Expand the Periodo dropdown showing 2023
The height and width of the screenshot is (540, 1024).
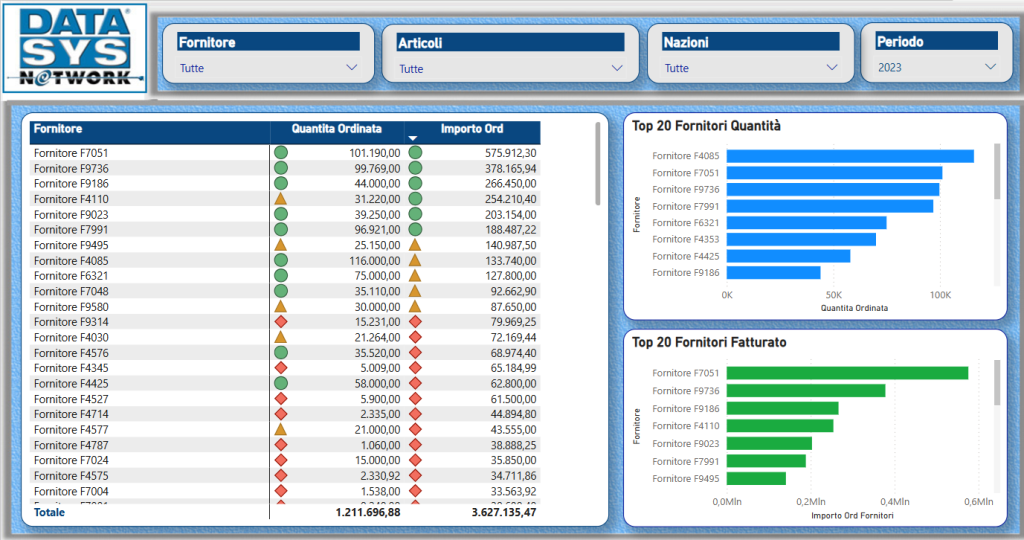990,68
